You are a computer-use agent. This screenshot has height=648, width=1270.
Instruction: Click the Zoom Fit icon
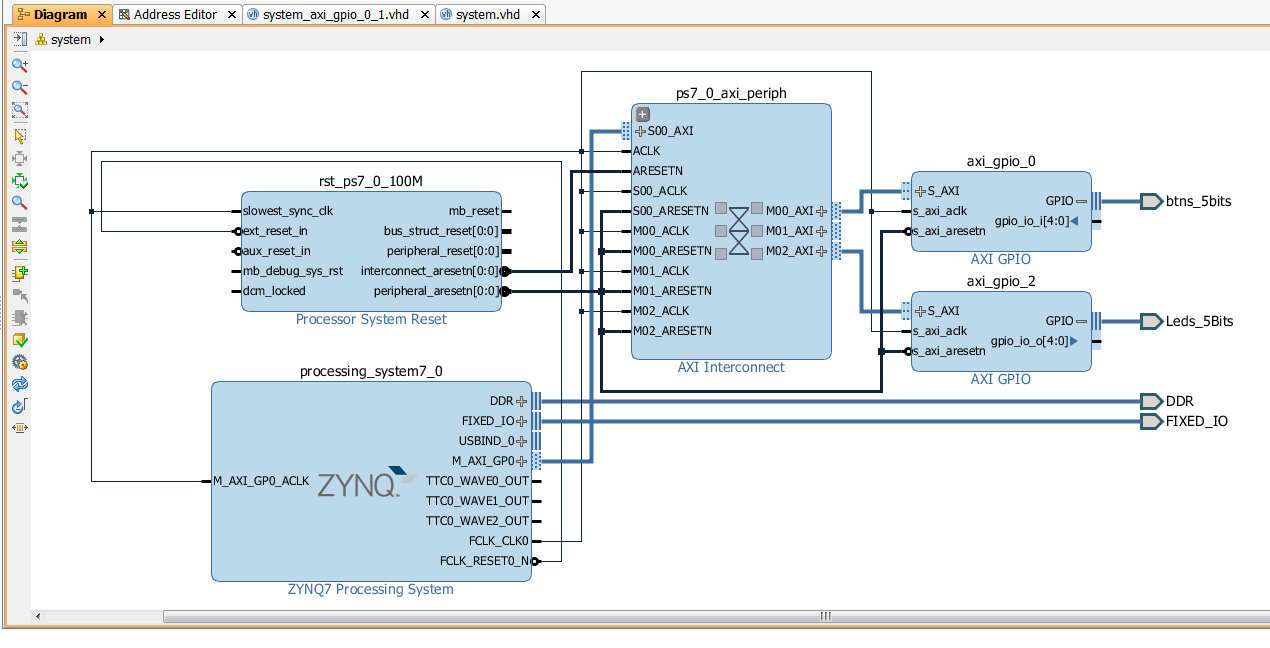[x=18, y=110]
